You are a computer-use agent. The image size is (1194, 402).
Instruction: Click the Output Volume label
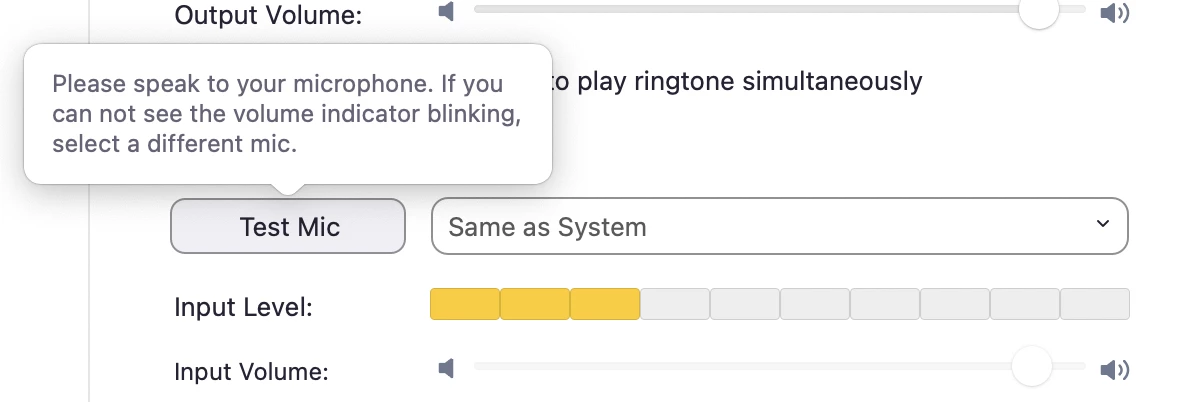pyautogui.click(x=269, y=15)
